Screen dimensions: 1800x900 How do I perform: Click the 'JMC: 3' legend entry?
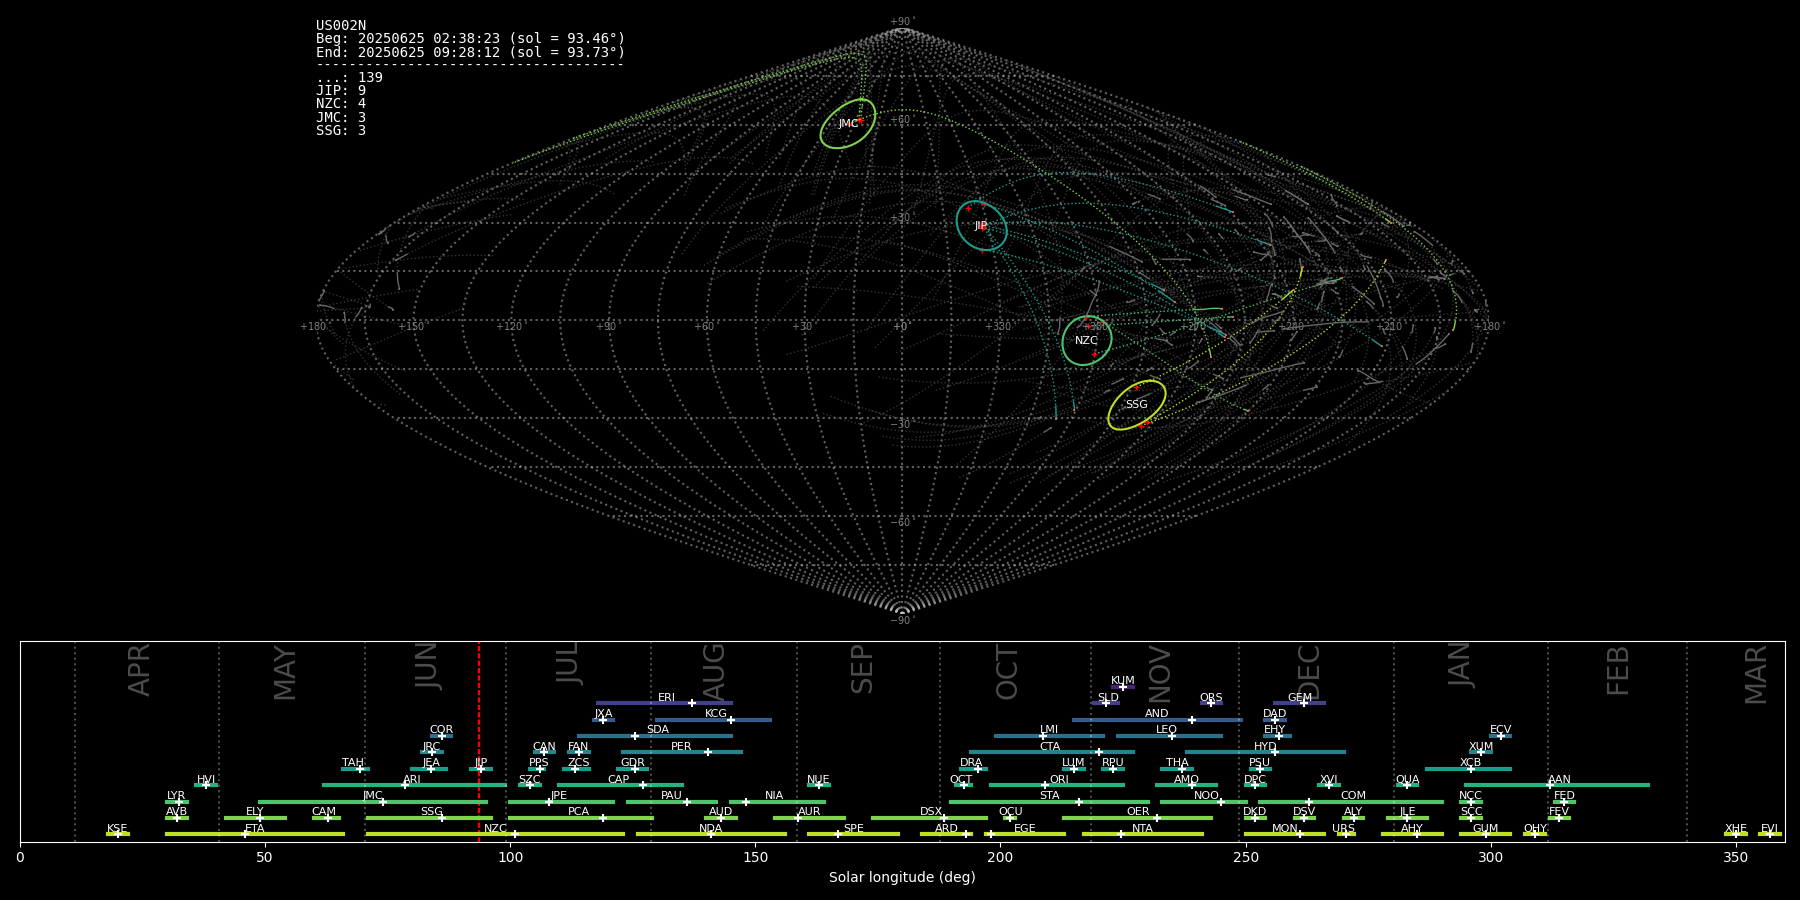(341, 117)
